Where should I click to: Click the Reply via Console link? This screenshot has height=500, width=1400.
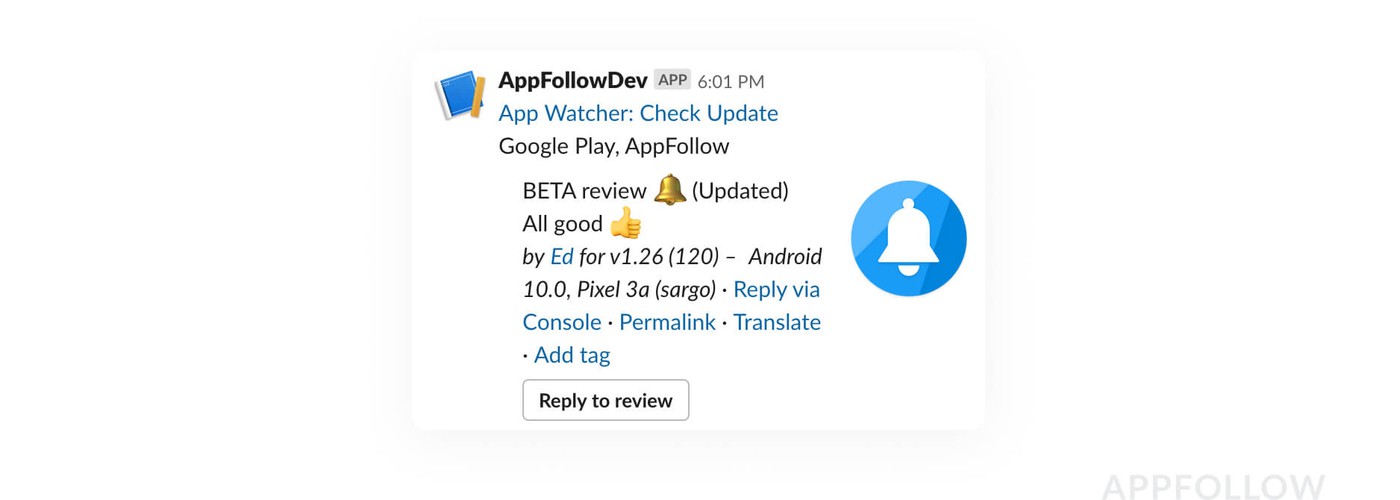point(776,290)
